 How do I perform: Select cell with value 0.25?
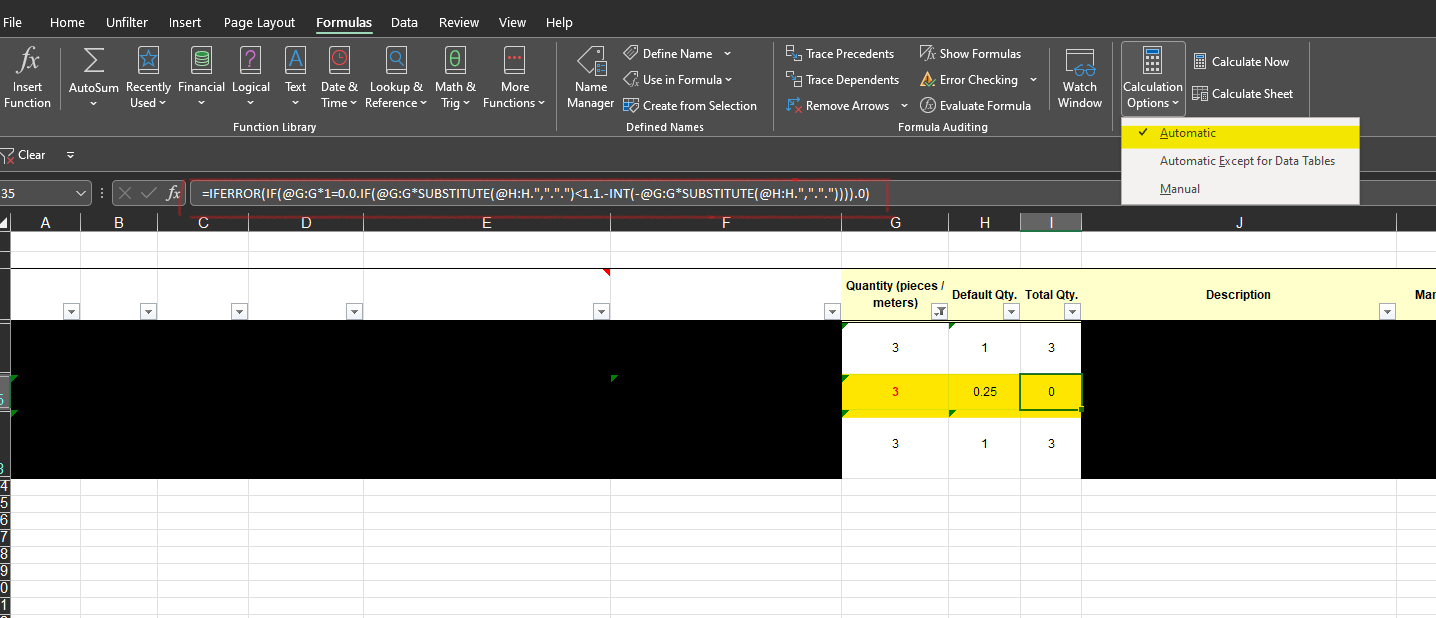click(x=985, y=392)
